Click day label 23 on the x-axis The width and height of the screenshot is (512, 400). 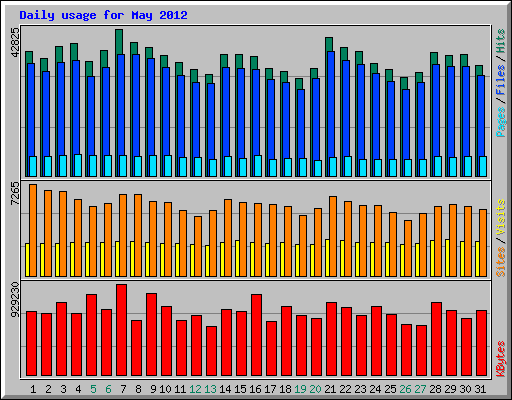(360, 389)
